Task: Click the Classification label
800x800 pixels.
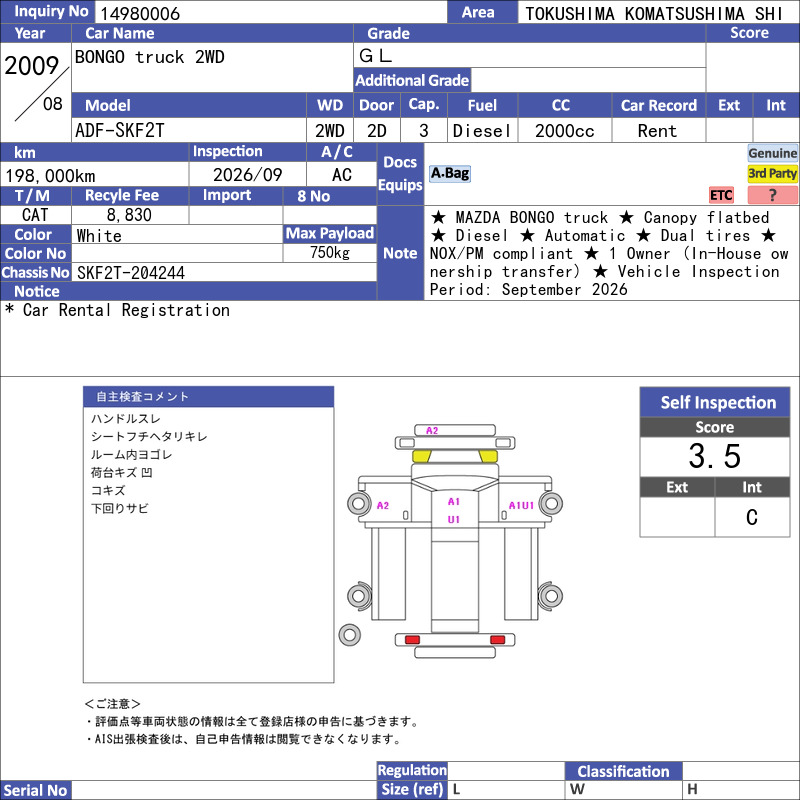Action: (623, 771)
